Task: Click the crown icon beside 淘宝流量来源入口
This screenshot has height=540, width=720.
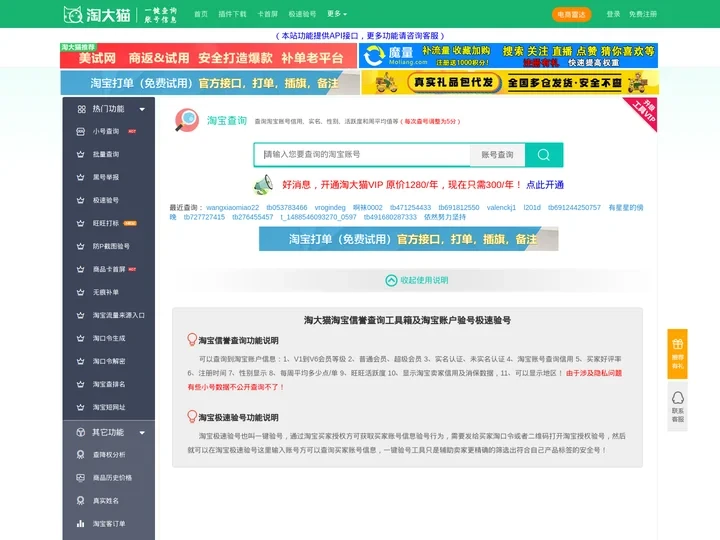Action: point(80,315)
